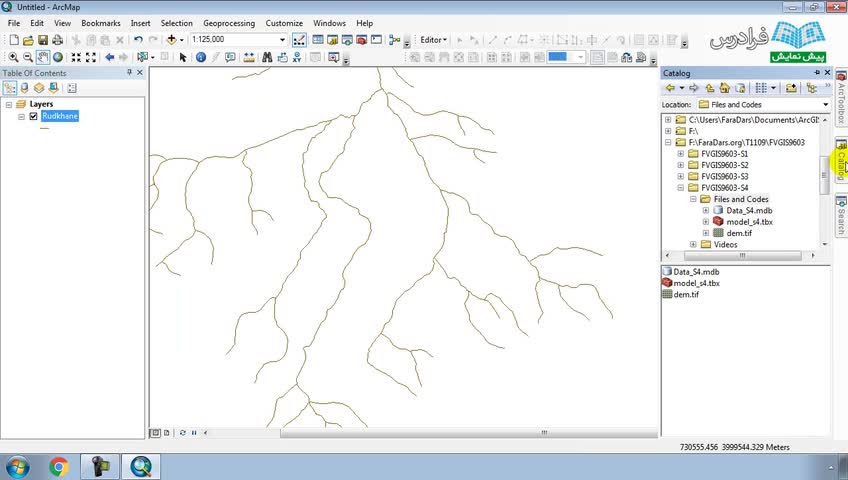Select the Zoom In tool
848x480 pixels.
(13, 57)
